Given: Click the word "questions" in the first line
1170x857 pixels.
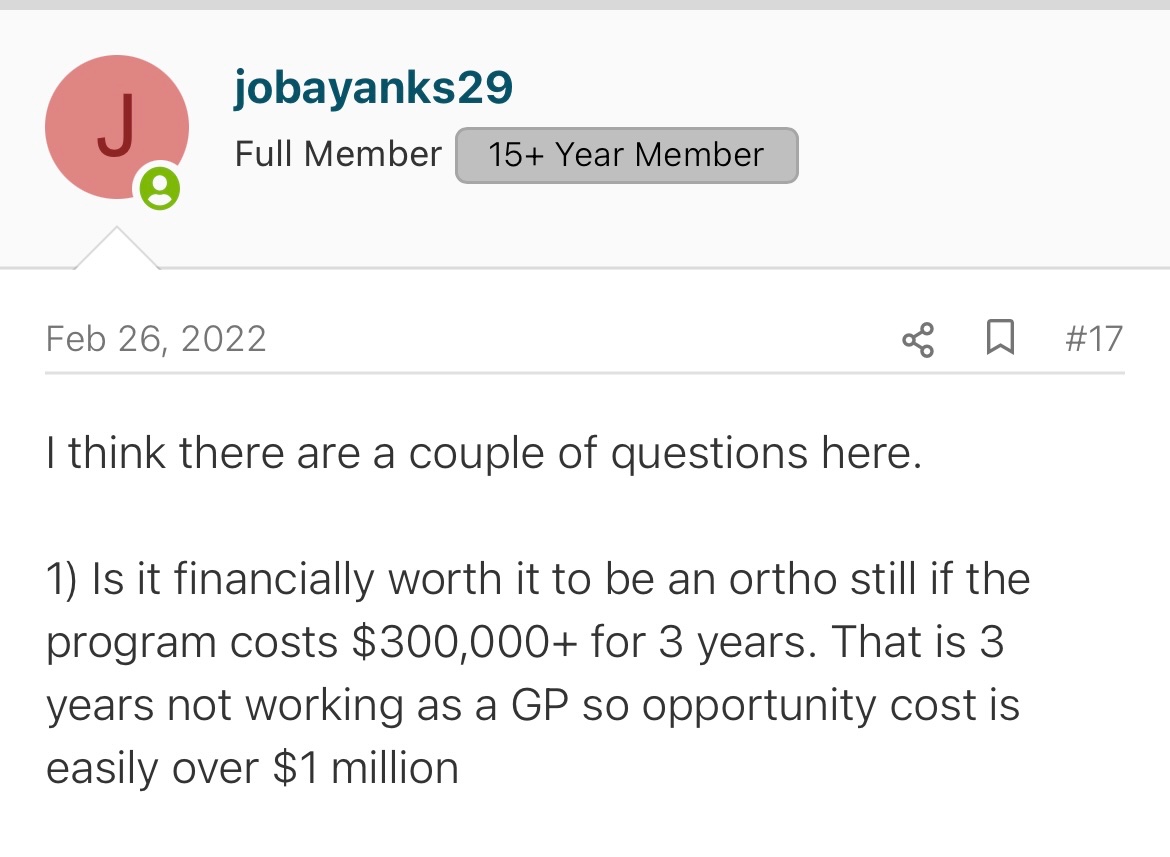Looking at the screenshot, I should tap(710, 454).
